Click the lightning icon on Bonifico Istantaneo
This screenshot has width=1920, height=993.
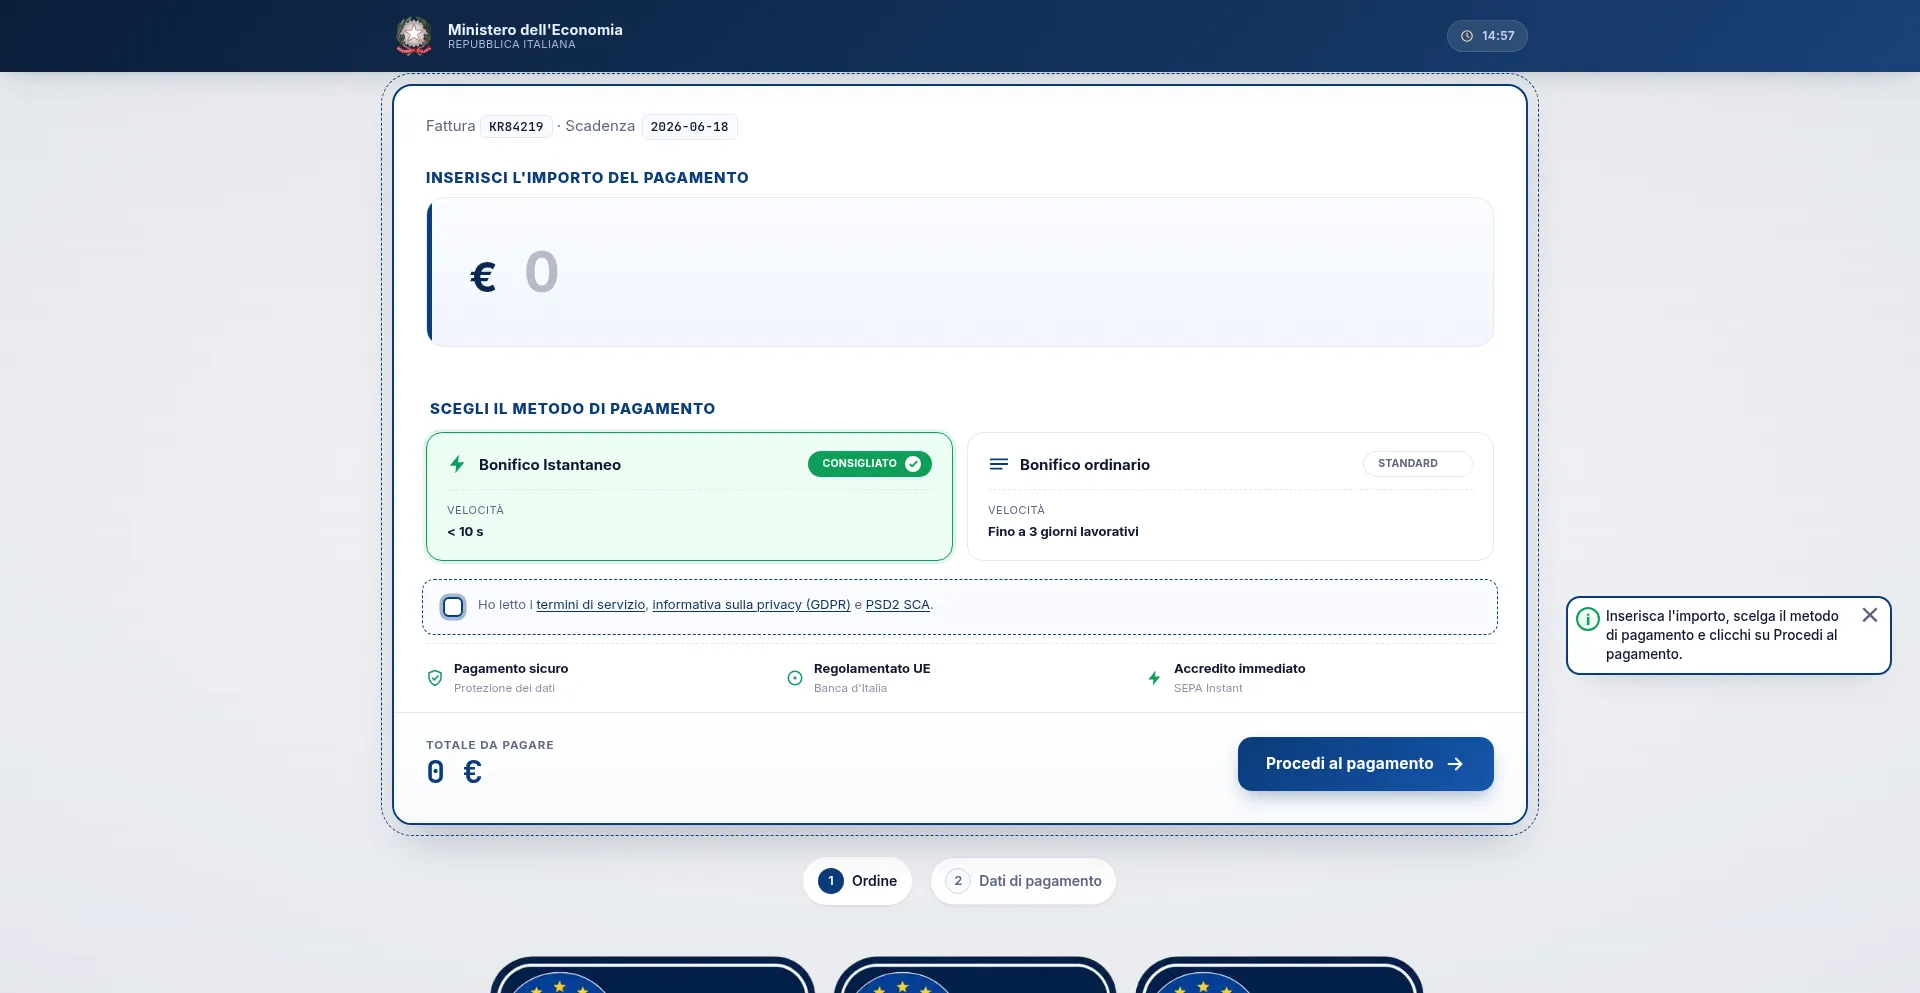click(x=457, y=464)
